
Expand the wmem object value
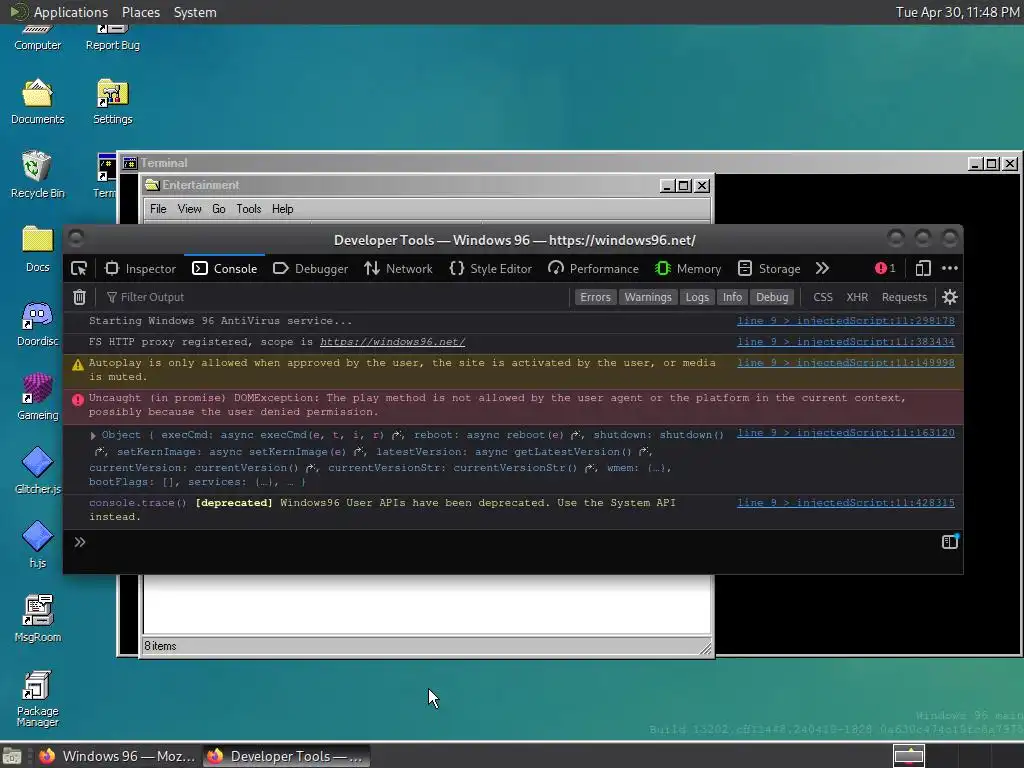pyautogui.click(x=656, y=468)
